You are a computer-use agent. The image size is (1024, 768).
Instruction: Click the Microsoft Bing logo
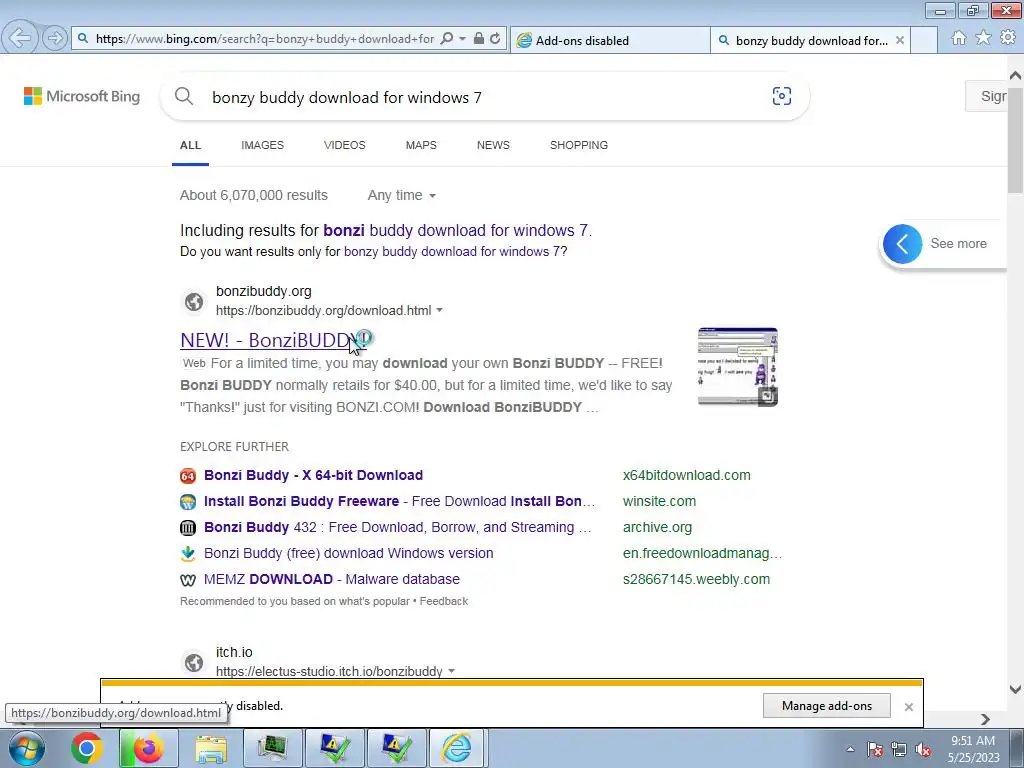pyautogui.click(x=82, y=96)
